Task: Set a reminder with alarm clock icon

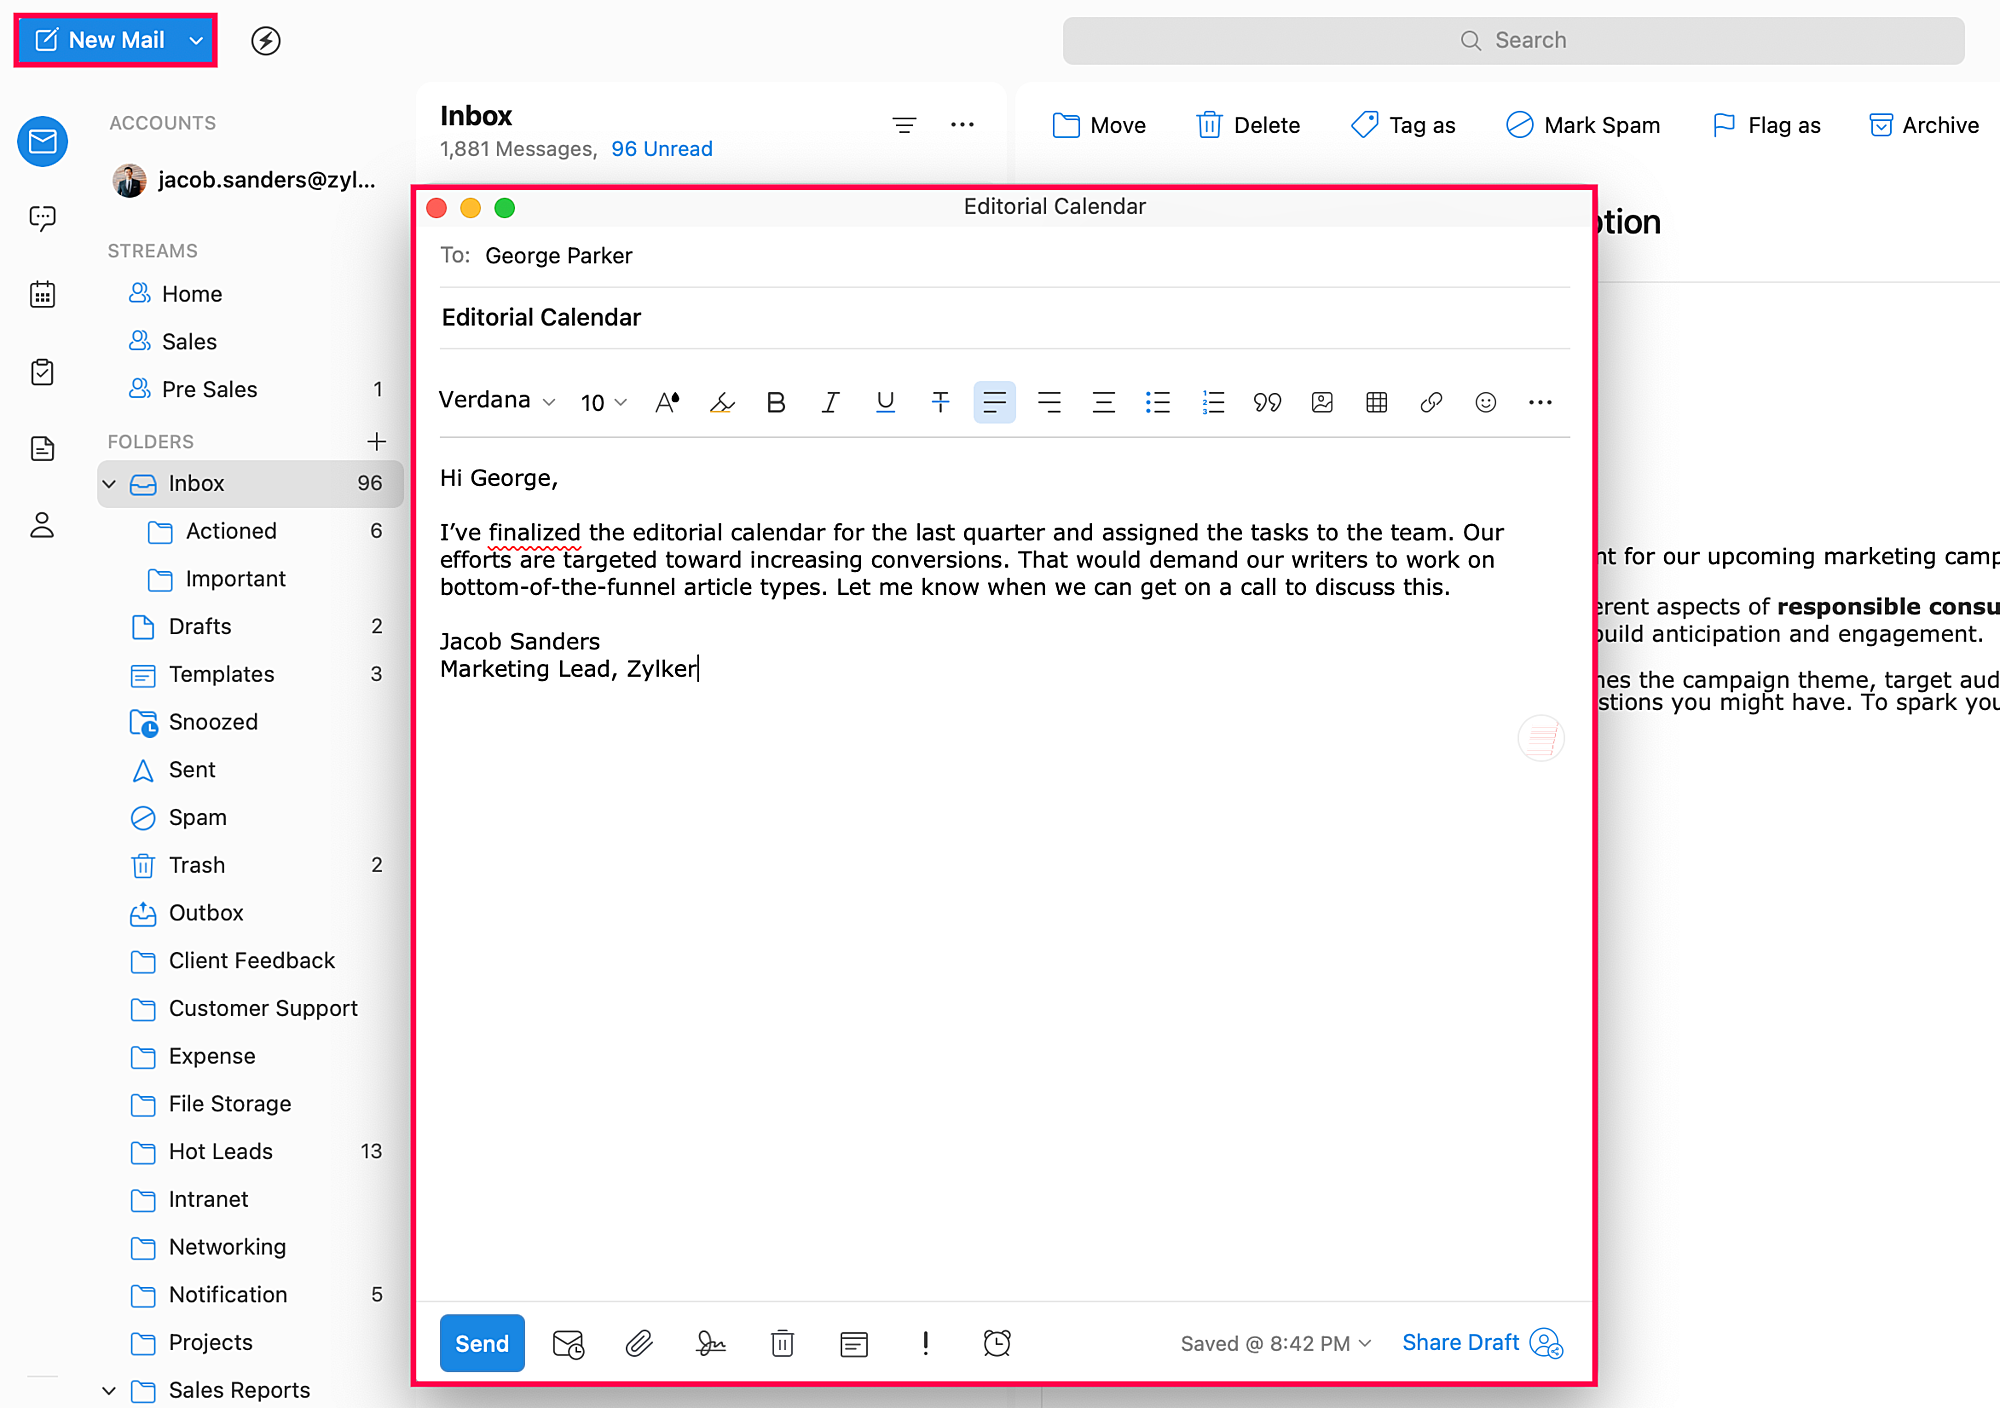Action: pyautogui.click(x=997, y=1343)
